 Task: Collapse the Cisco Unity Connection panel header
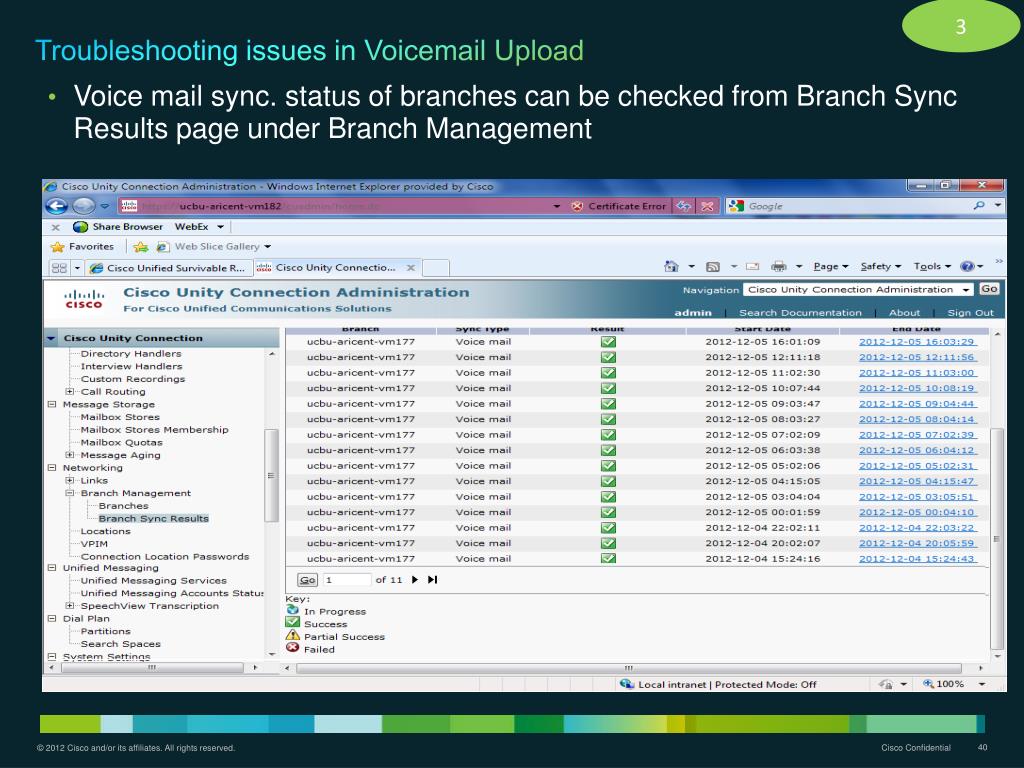tap(52, 338)
